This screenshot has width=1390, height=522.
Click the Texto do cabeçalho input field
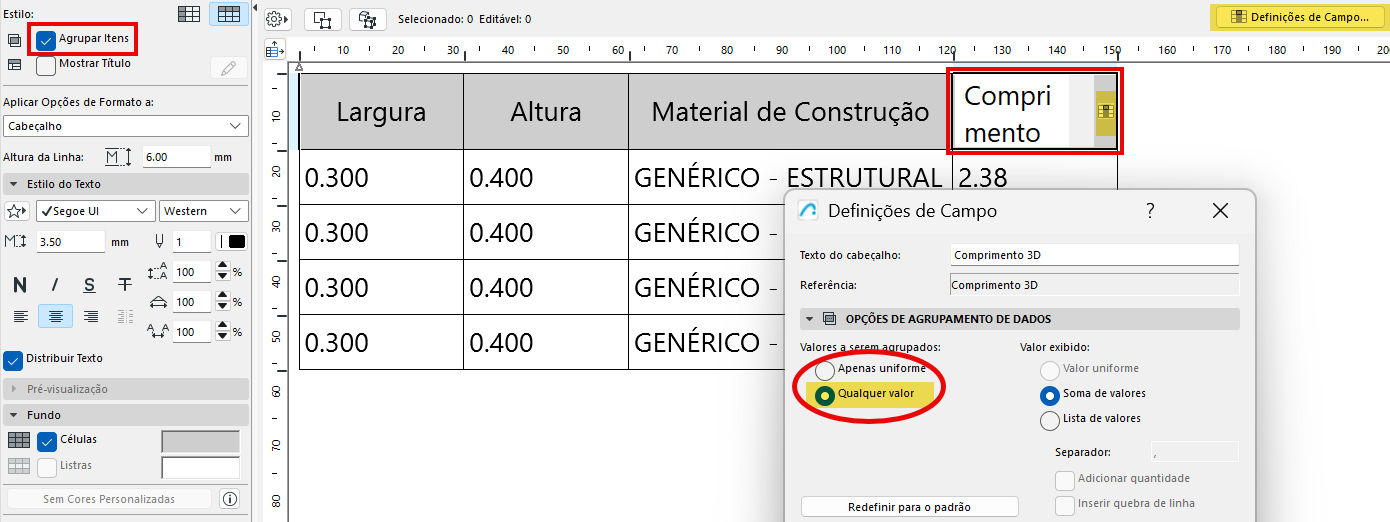[x=1094, y=255]
